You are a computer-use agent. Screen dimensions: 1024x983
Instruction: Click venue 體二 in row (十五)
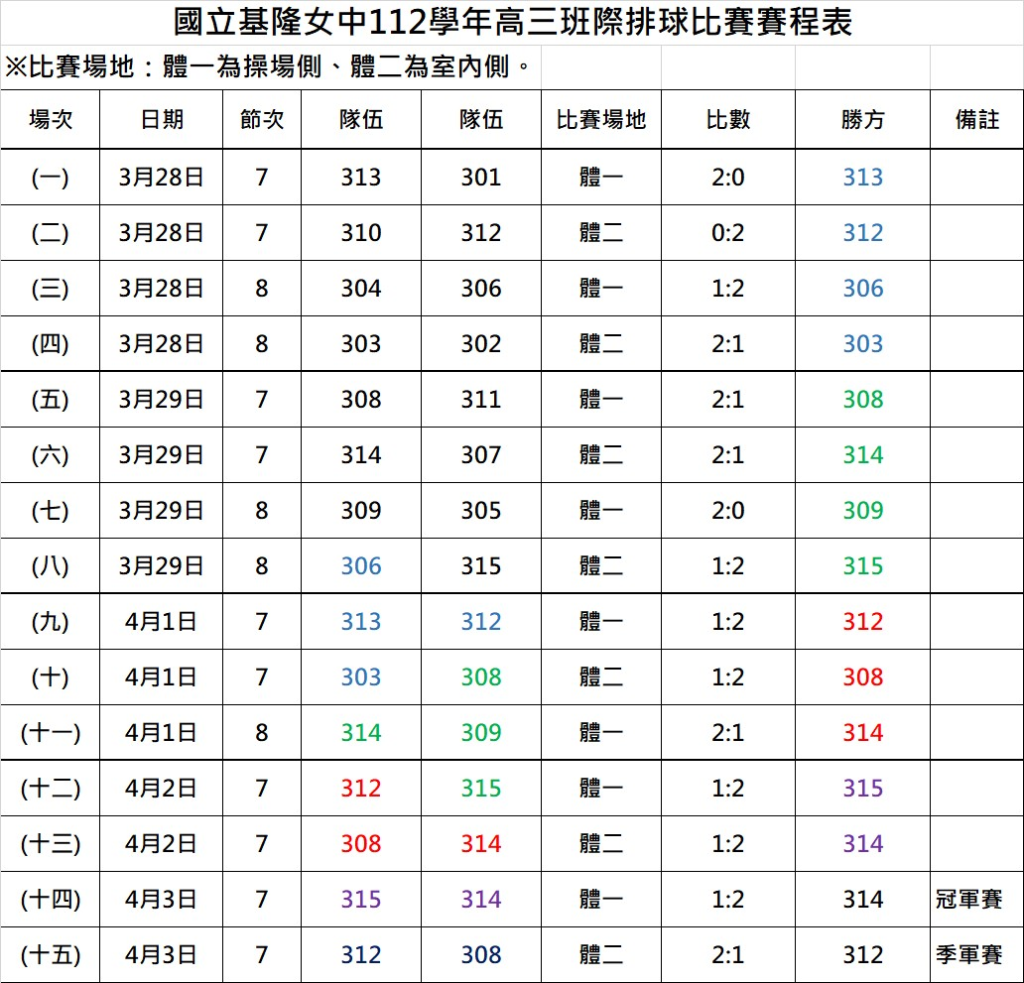[601, 954]
